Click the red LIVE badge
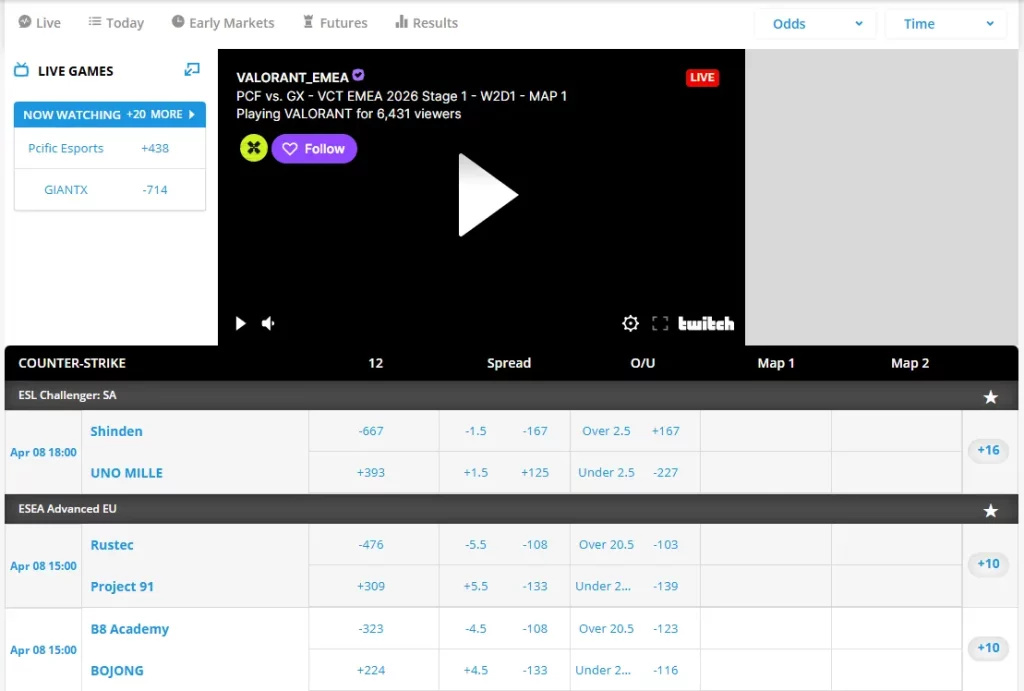This screenshot has width=1024, height=691. pyautogui.click(x=702, y=77)
